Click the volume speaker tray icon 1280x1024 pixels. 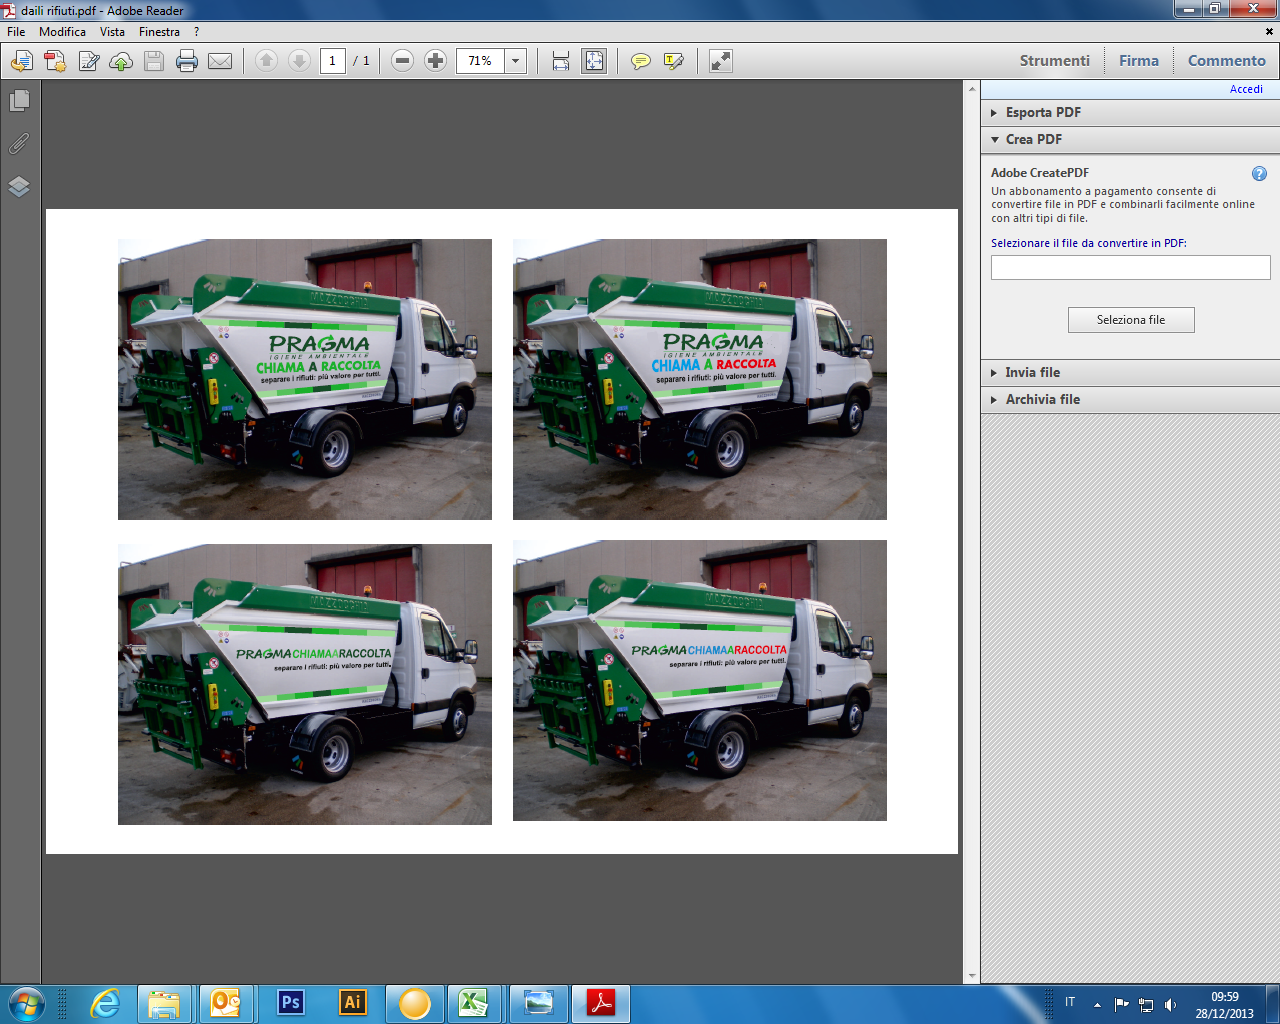point(1170,1004)
